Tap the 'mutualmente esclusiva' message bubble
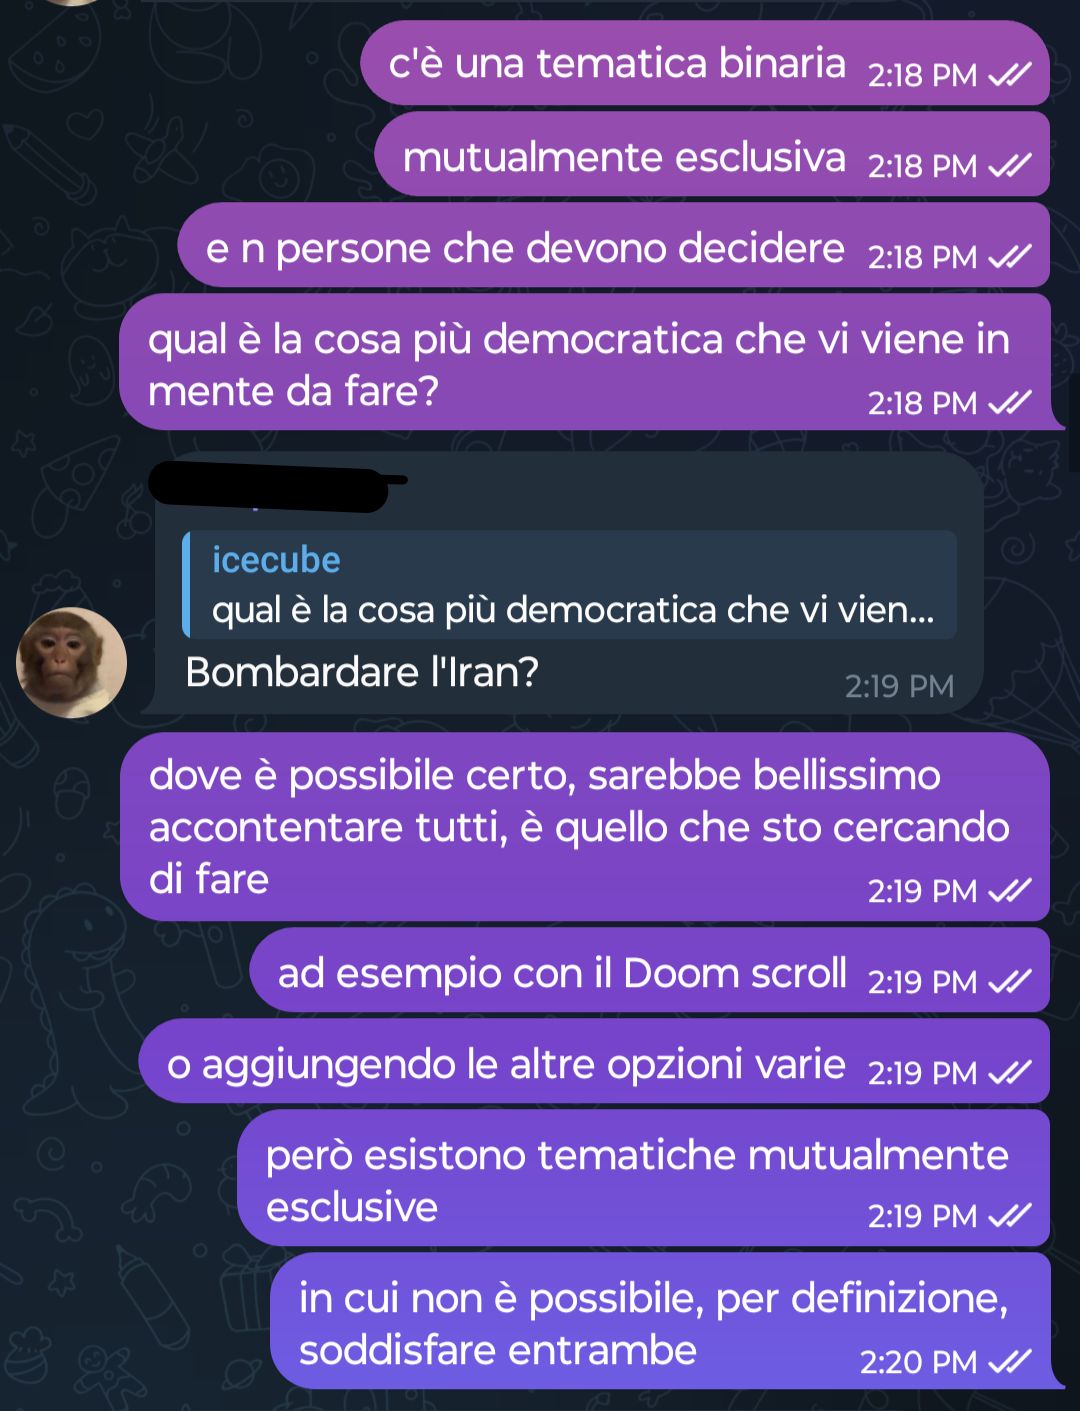Viewport: 1080px width, 1411px height. tap(712, 154)
